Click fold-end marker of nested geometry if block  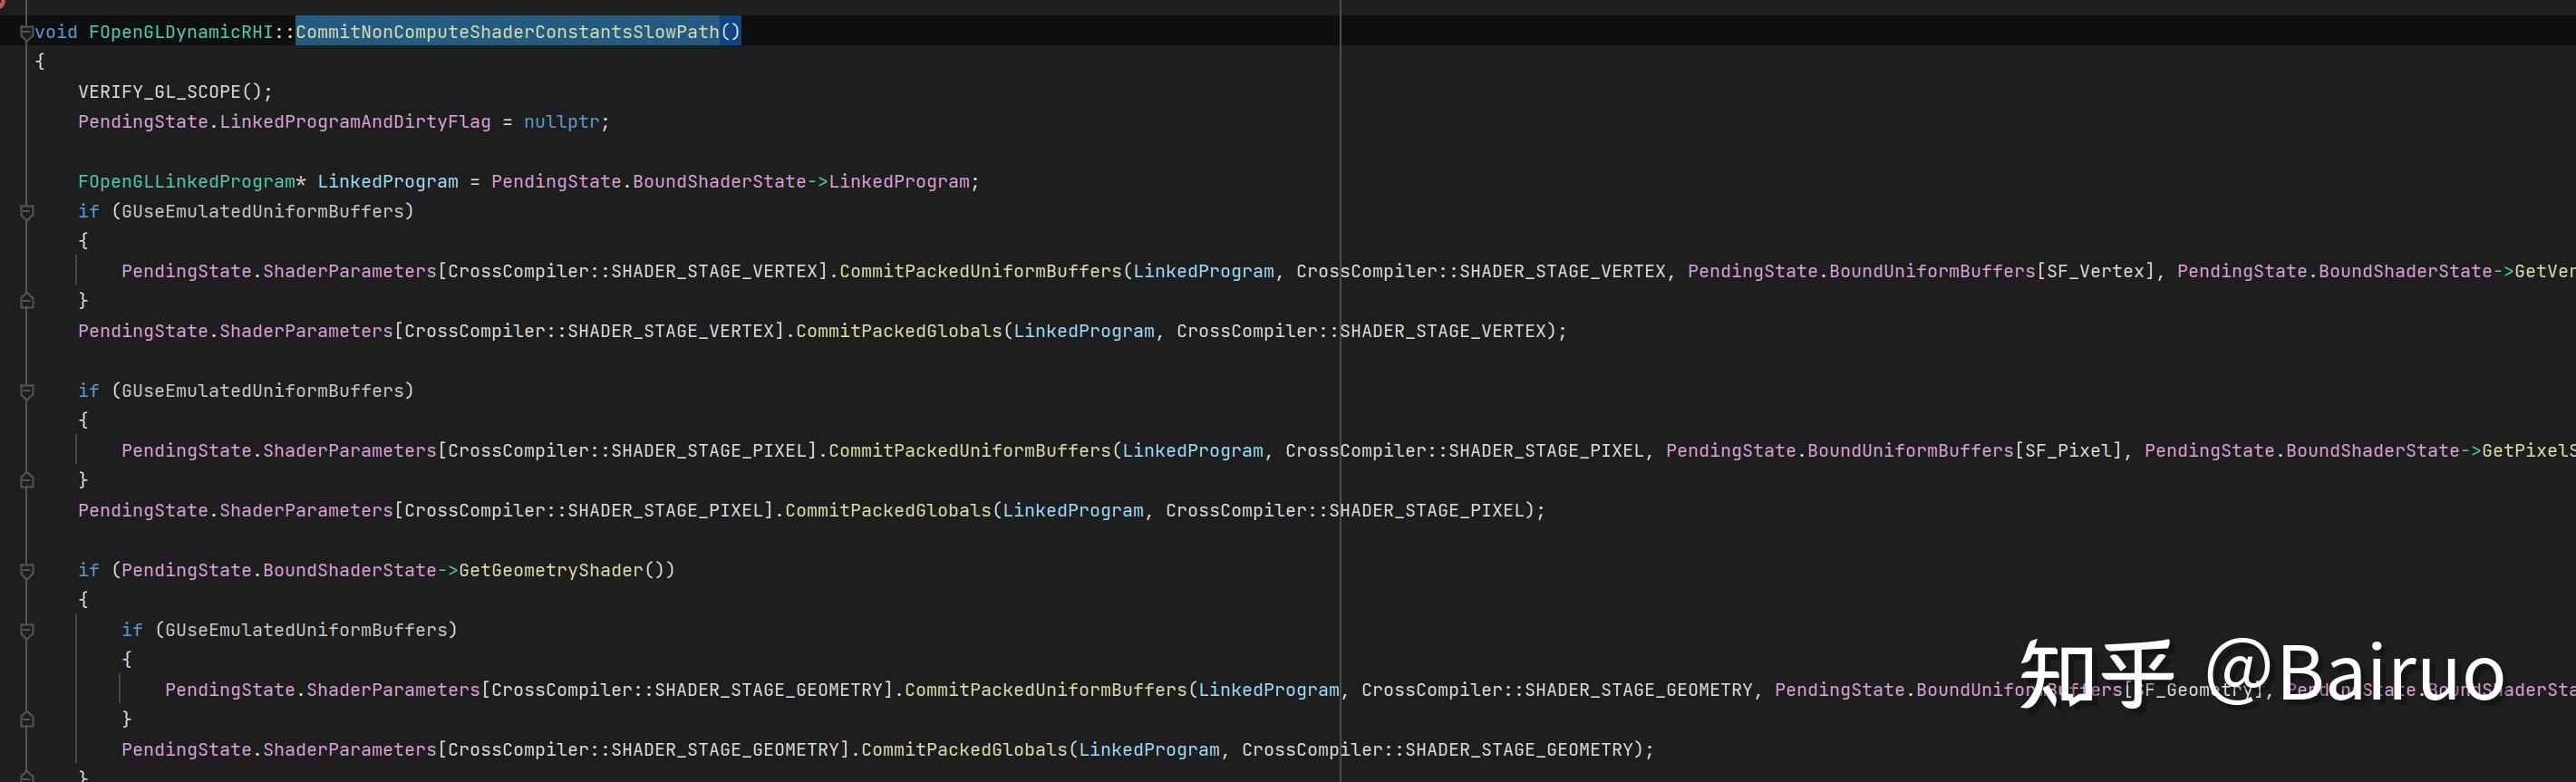click(27, 720)
